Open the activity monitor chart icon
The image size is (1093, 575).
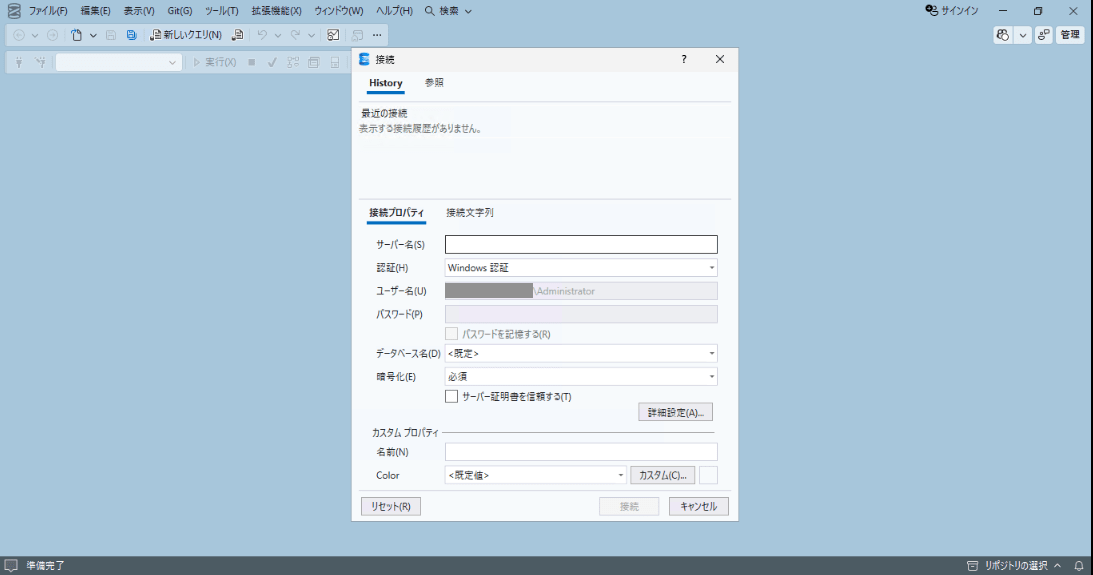click(x=333, y=35)
